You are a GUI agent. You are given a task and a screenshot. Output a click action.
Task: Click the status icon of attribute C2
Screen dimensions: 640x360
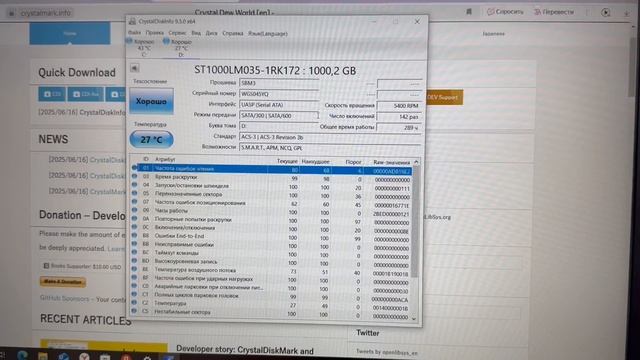134,303
